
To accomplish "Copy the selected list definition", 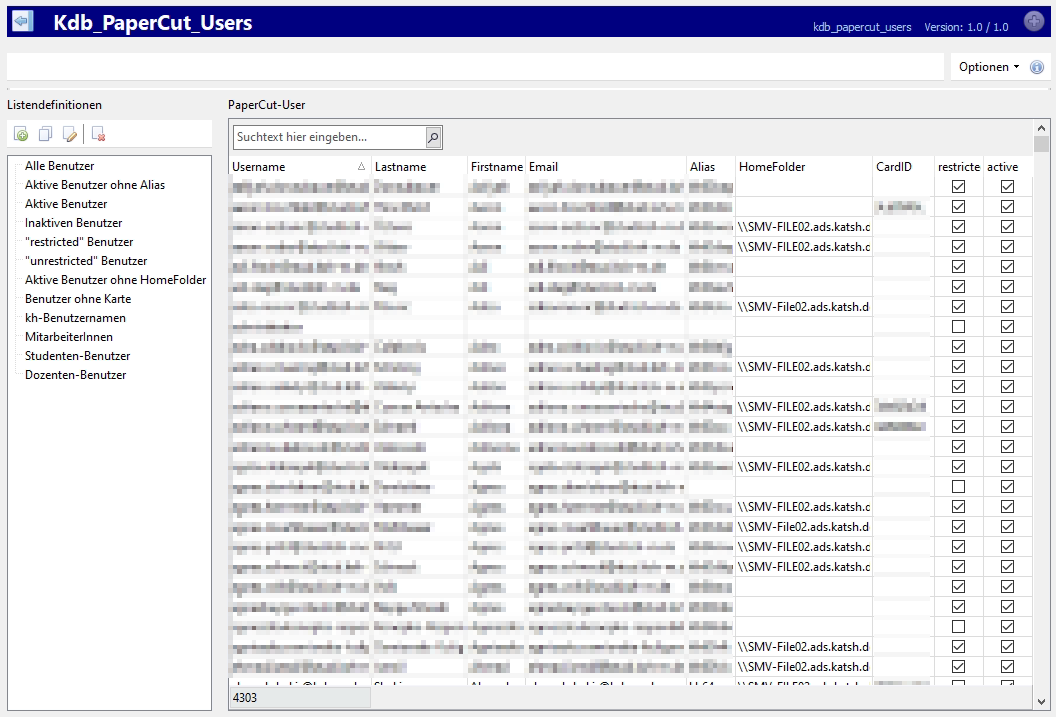I will click(45, 134).
